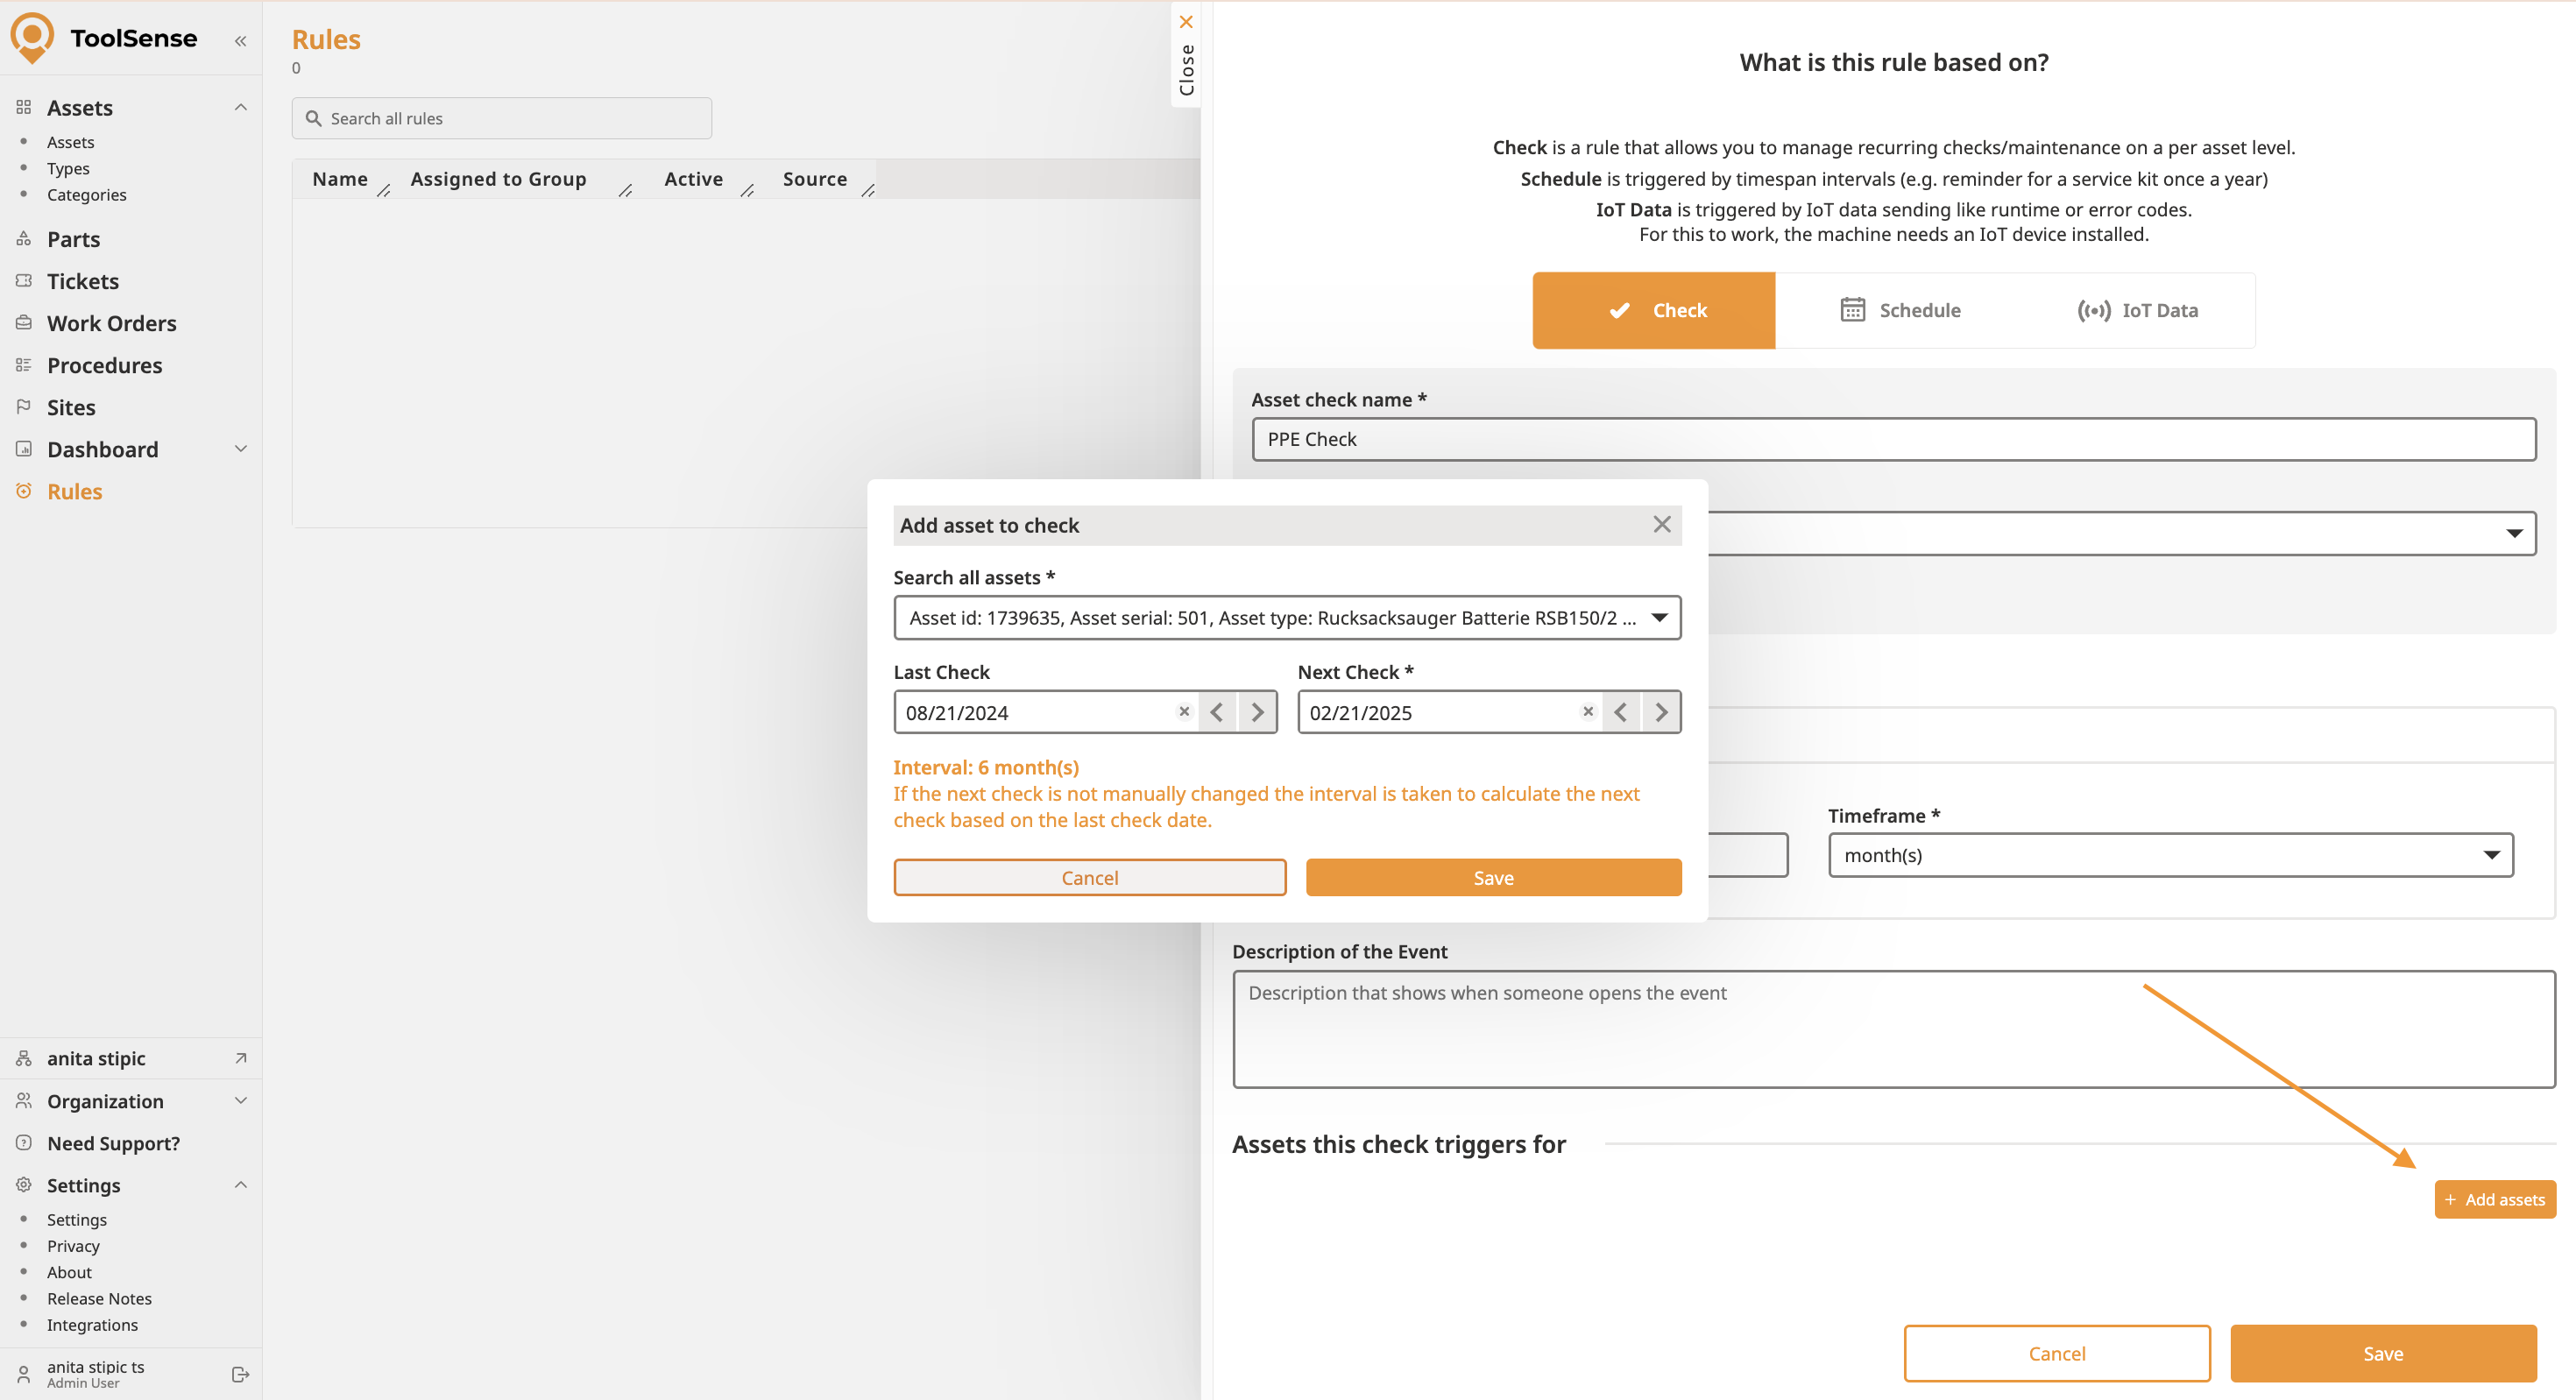This screenshot has height=1400, width=2576.
Task: Click next arrow on Next Check date
Action: [x=1661, y=712]
